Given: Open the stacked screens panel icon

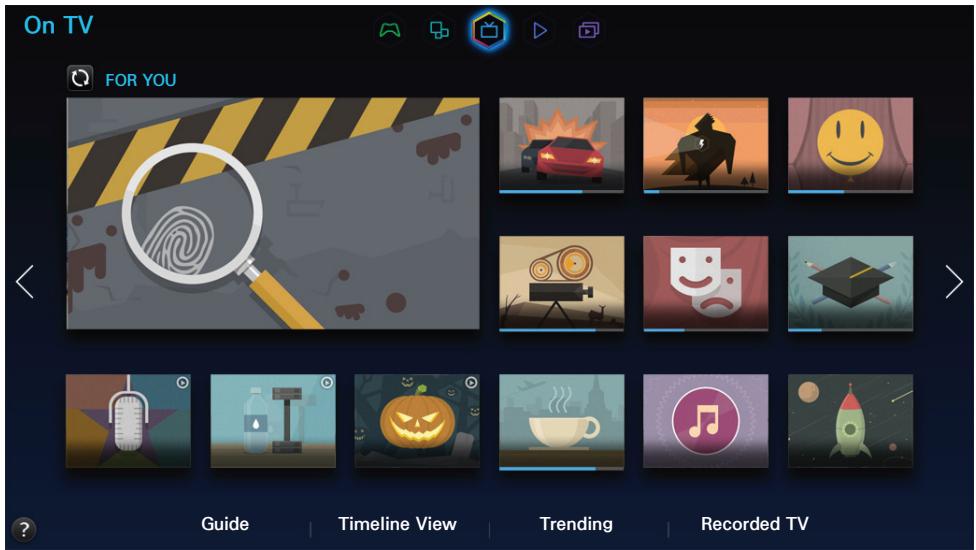Looking at the screenshot, I should [x=587, y=31].
